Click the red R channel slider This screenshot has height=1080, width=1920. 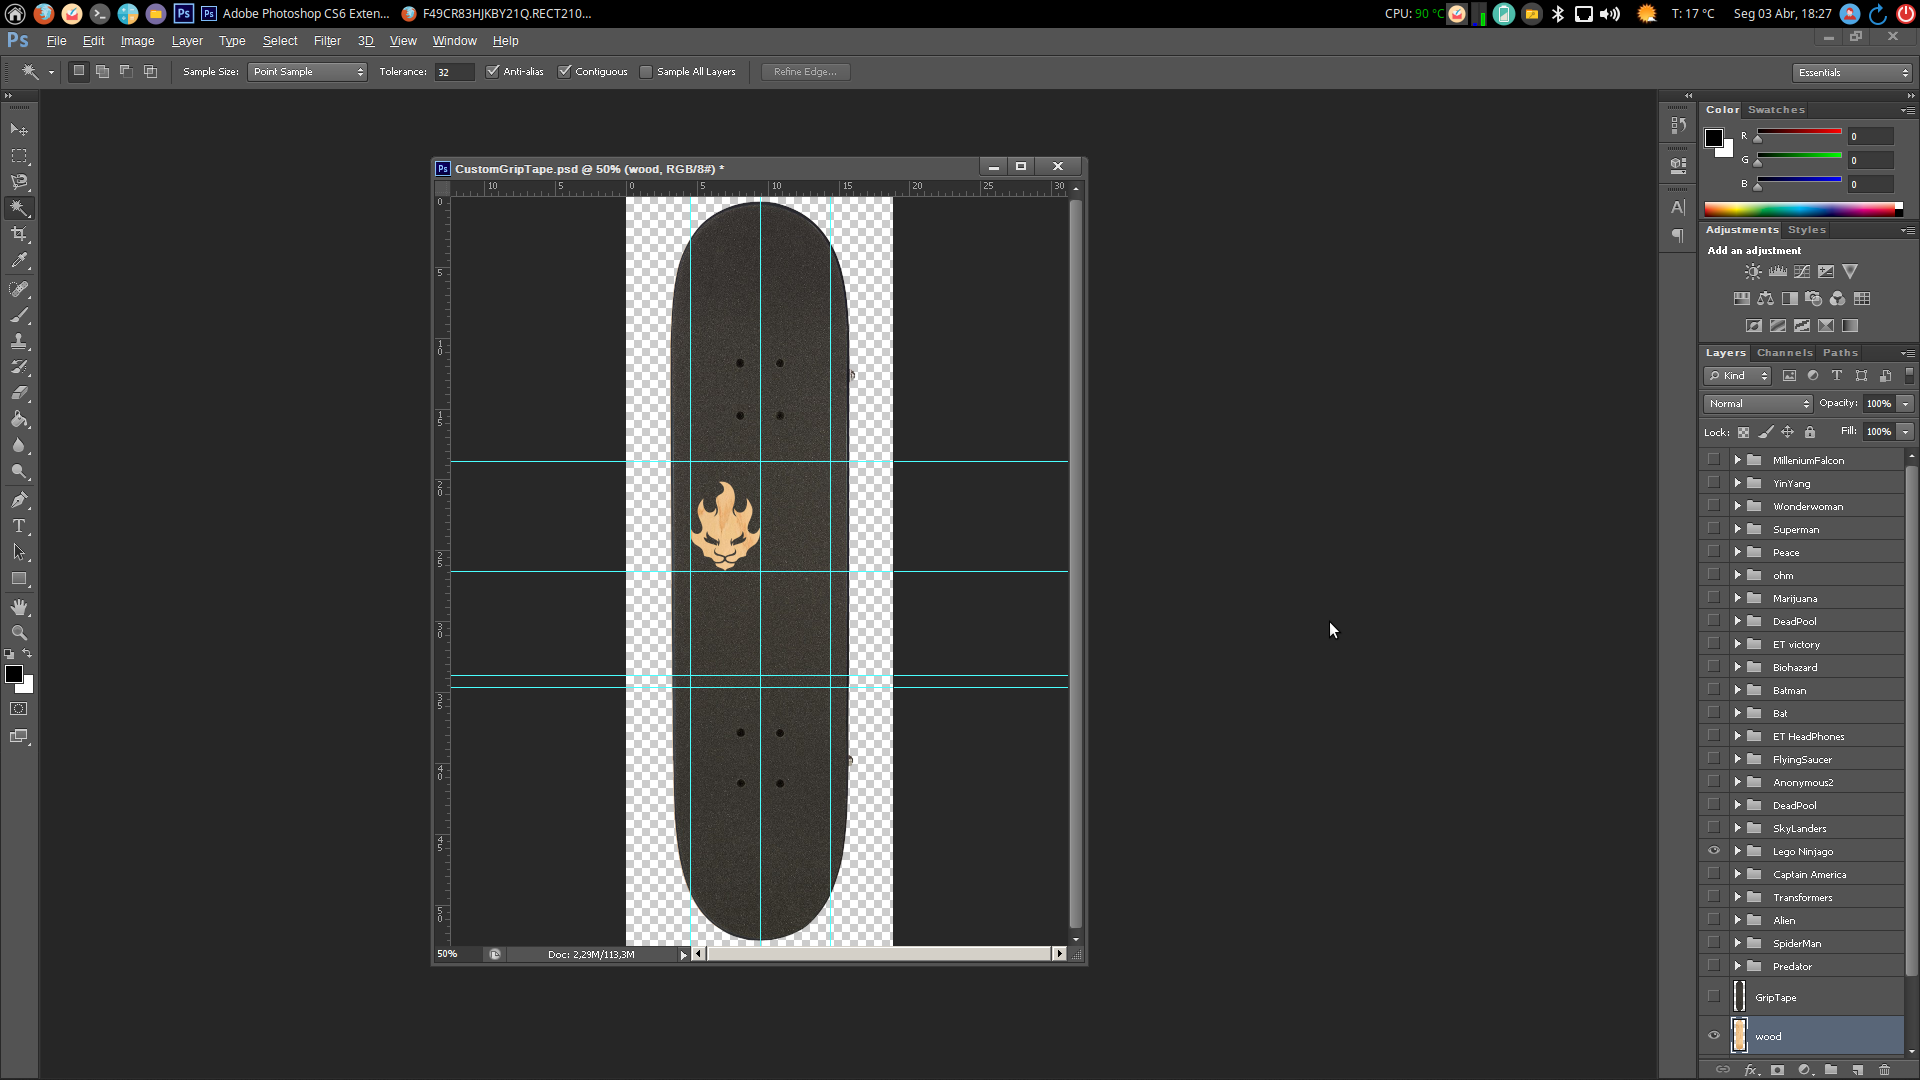(1799, 134)
